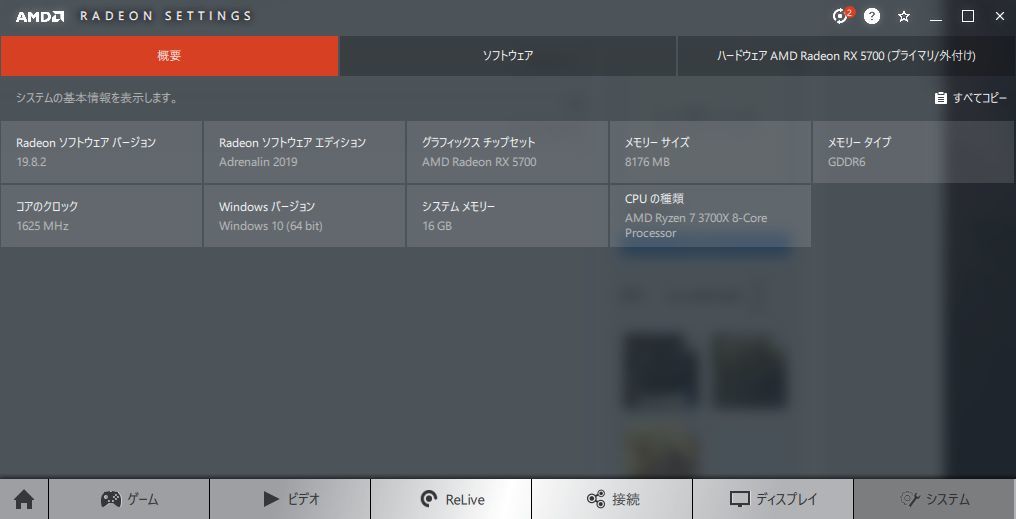The height and width of the screenshot is (519, 1016).
Task: Open the ディスプレイ tab
Action: pos(773,499)
